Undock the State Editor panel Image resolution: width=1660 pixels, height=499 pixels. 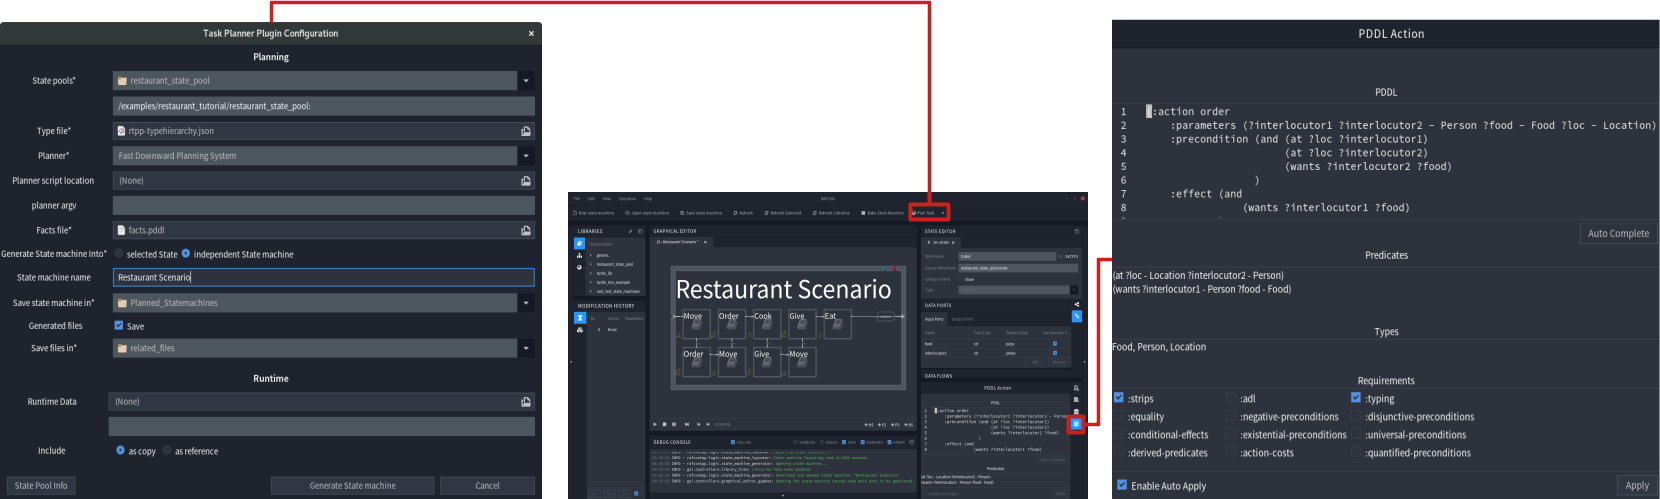(x=1077, y=231)
